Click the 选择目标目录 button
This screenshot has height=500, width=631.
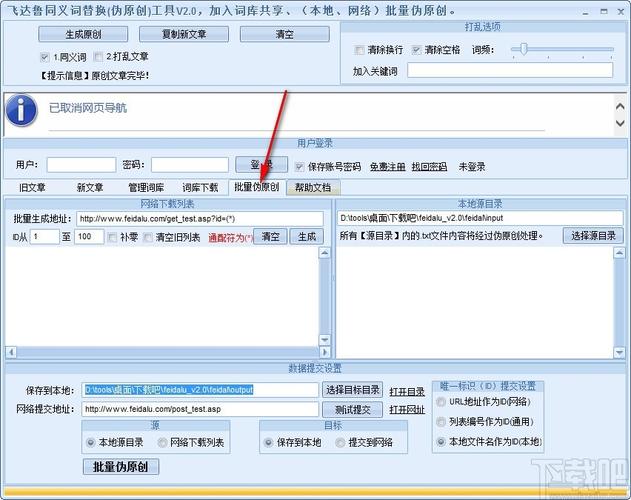coord(353,390)
